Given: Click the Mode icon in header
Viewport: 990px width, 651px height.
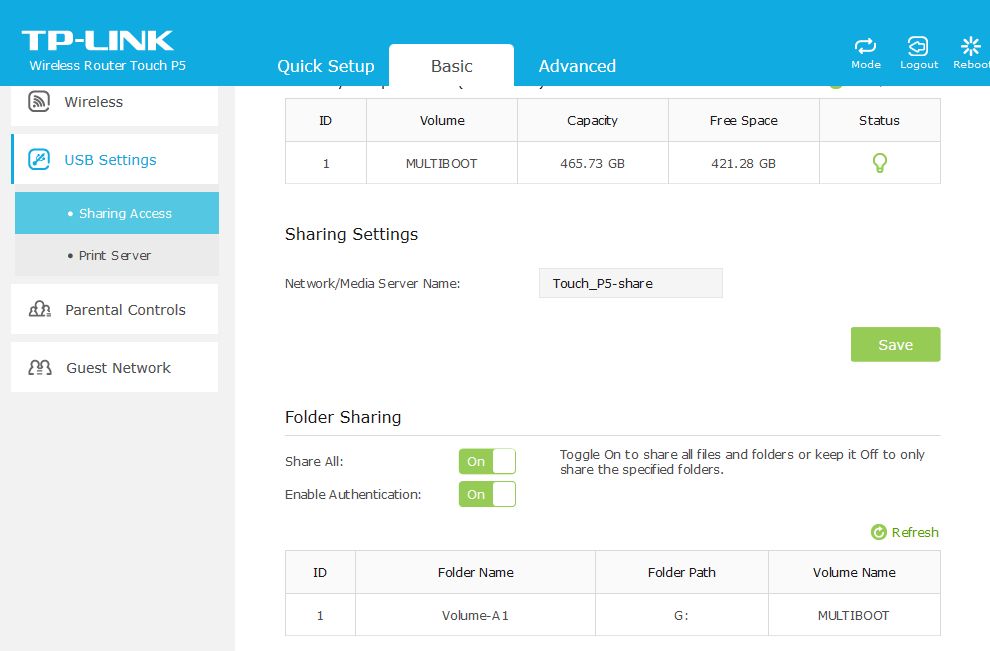Looking at the screenshot, I should (x=865, y=45).
